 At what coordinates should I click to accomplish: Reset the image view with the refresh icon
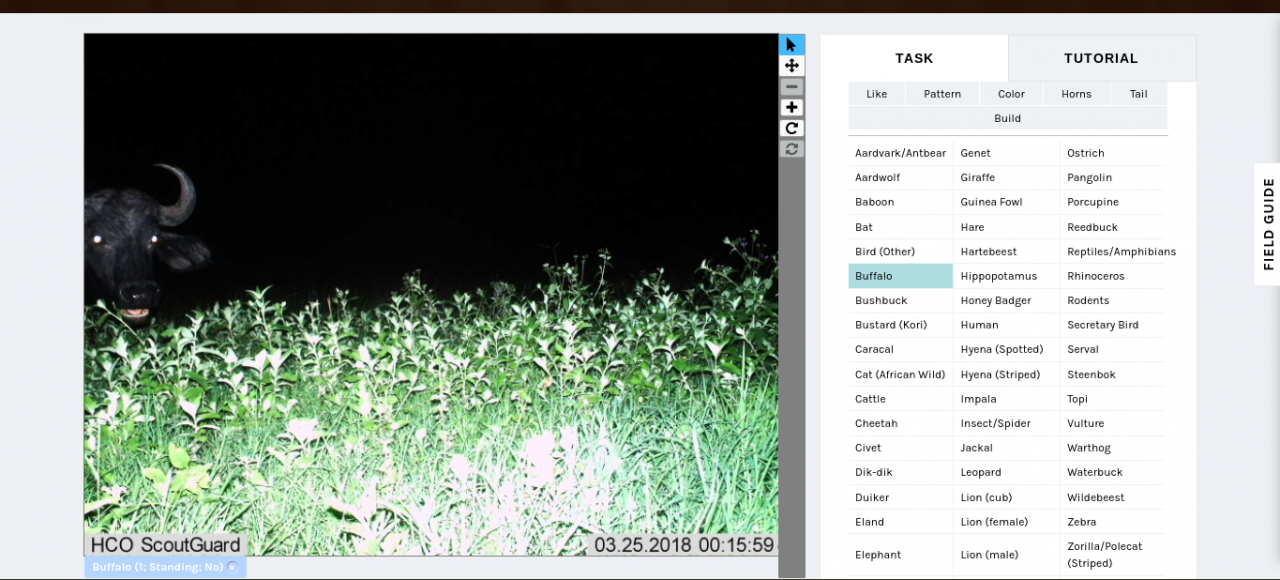click(791, 149)
